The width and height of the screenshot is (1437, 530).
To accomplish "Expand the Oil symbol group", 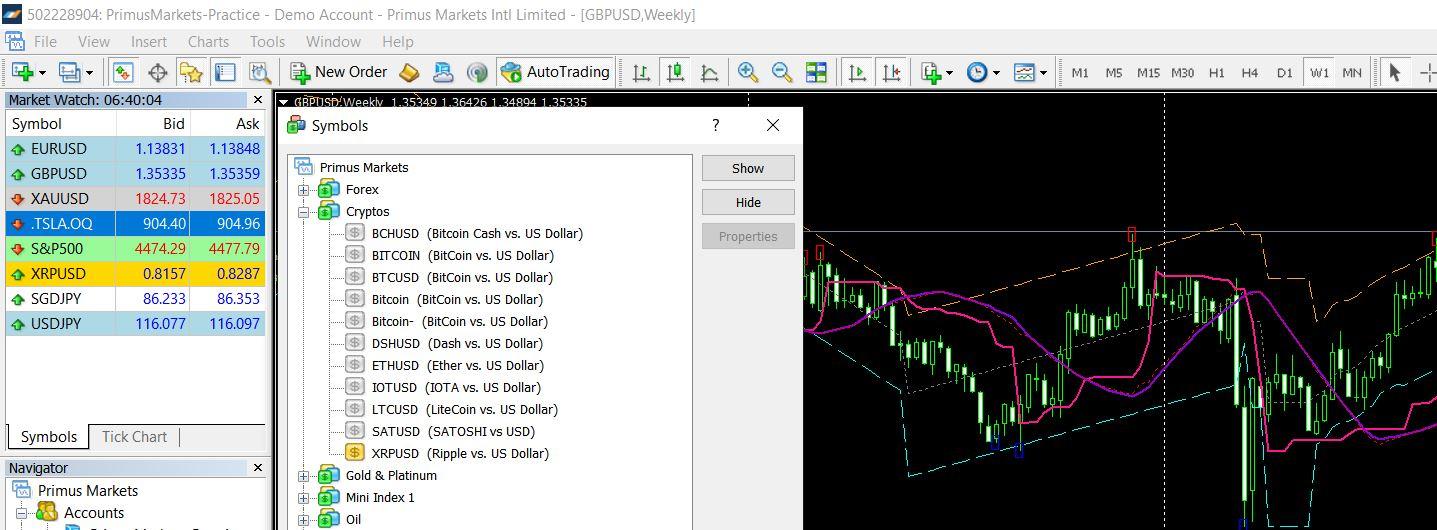I will tap(303, 519).
